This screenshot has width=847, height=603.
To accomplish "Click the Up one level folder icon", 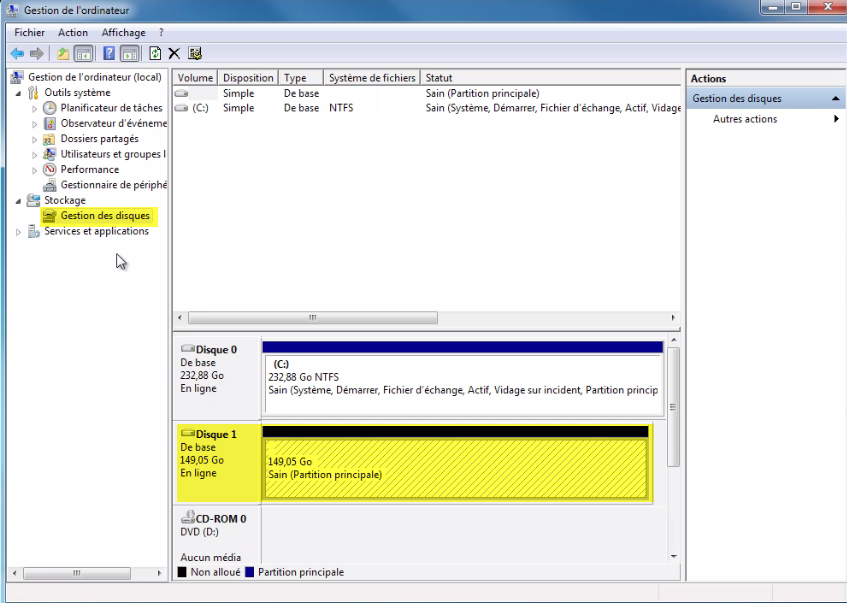I will pos(63,53).
